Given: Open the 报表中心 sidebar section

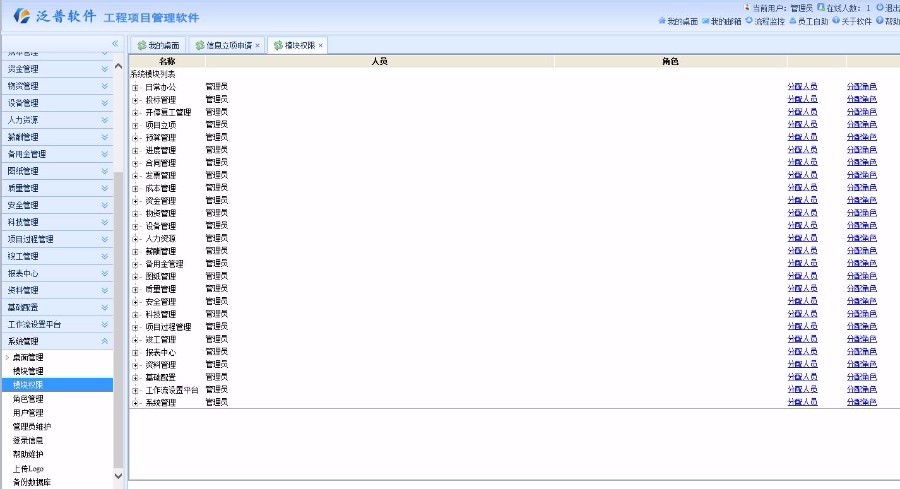Looking at the screenshot, I should pyautogui.click(x=57, y=273).
